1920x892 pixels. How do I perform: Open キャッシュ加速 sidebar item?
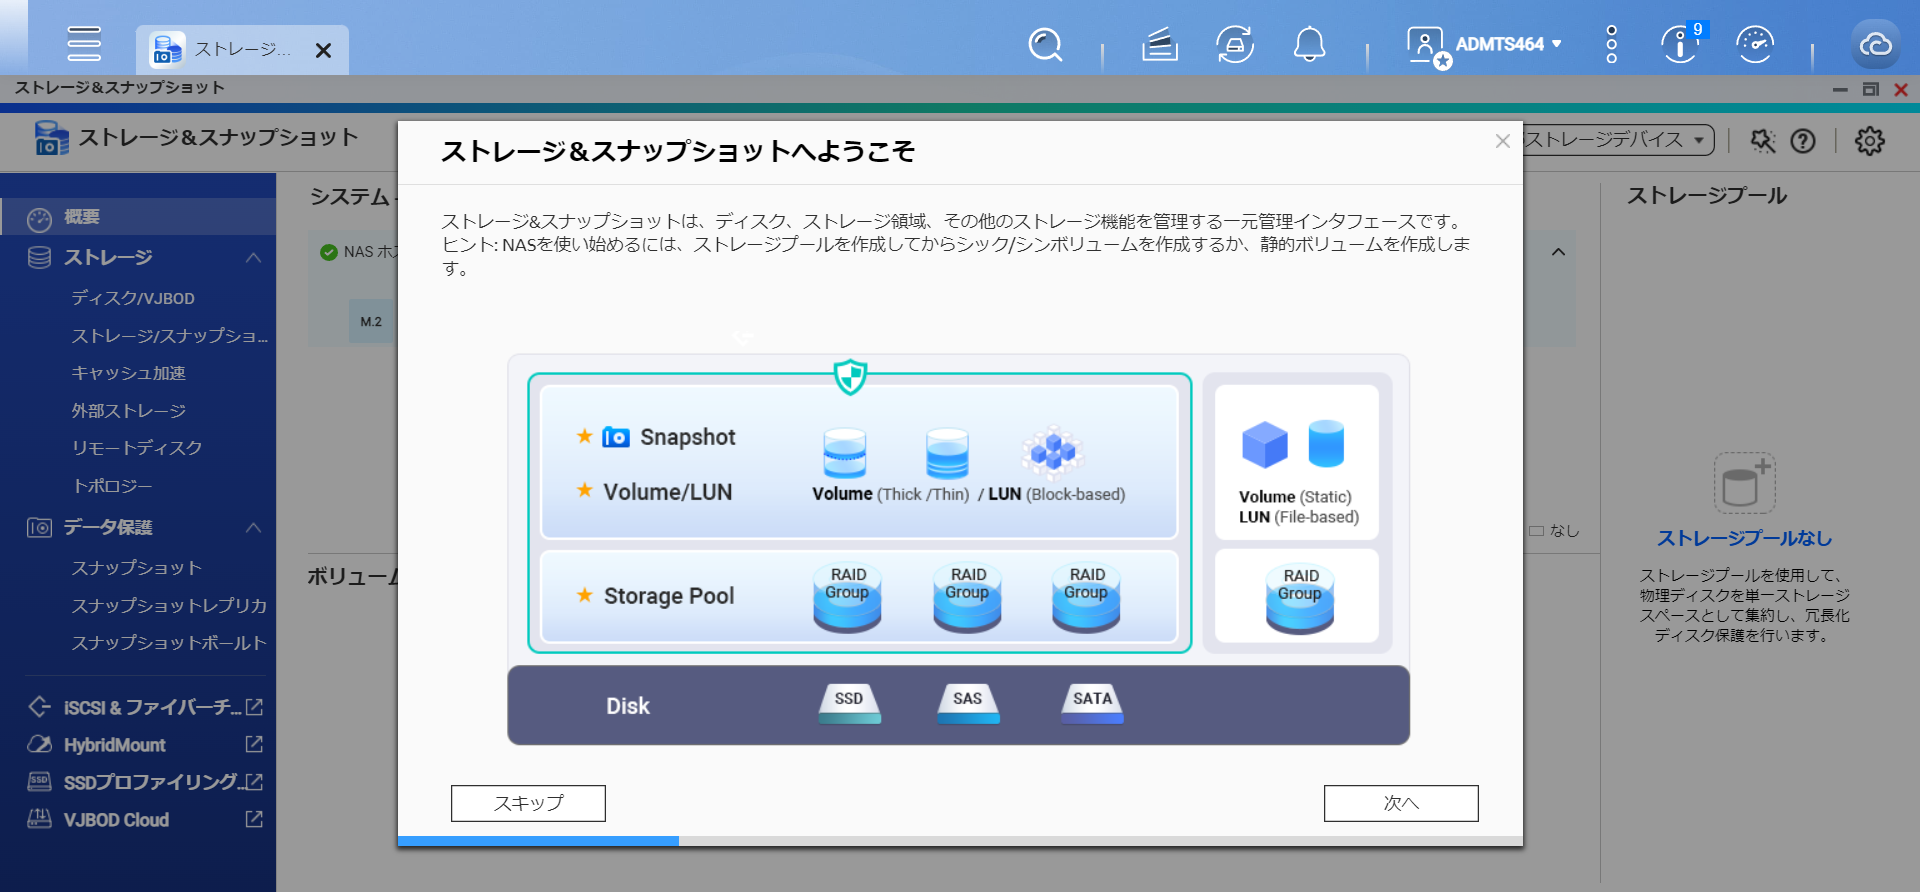click(128, 373)
